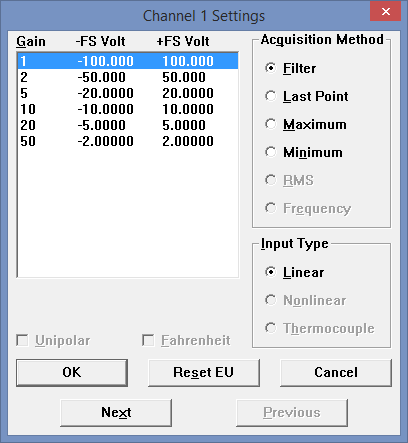The width and height of the screenshot is (408, 443).
Task: Select RMS radio option
Action: click(x=289, y=180)
